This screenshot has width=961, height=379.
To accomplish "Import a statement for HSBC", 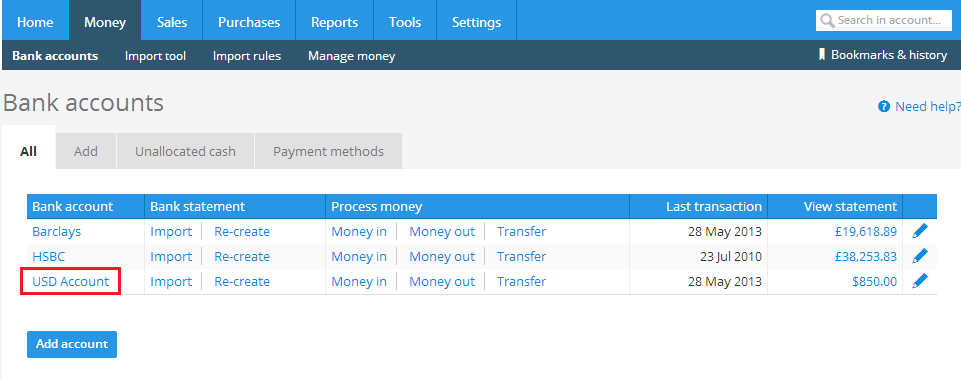I will [x=171, y=256].
